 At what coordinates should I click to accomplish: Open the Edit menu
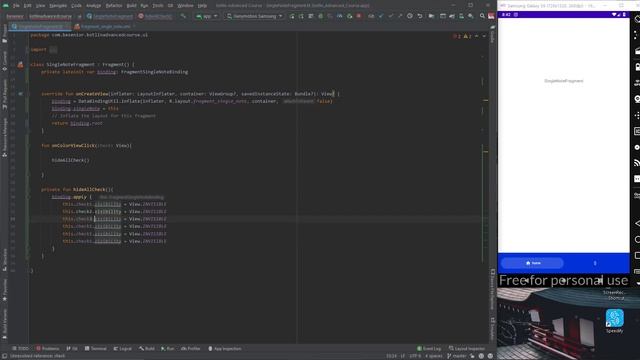coord(27,6)
